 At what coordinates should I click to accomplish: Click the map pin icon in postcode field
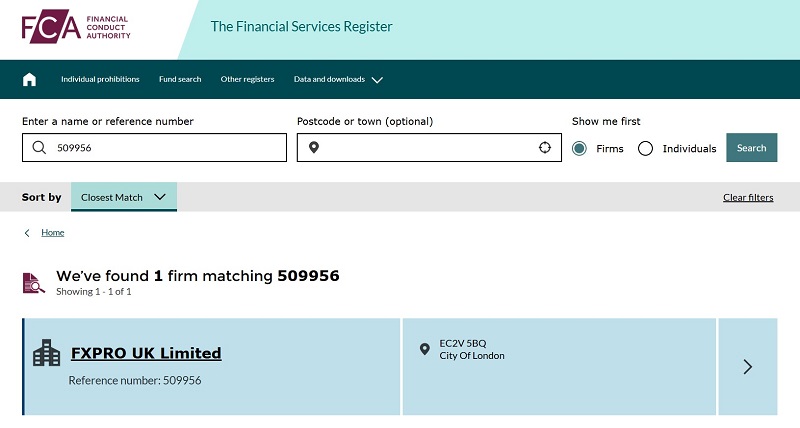tap(313, 148)
